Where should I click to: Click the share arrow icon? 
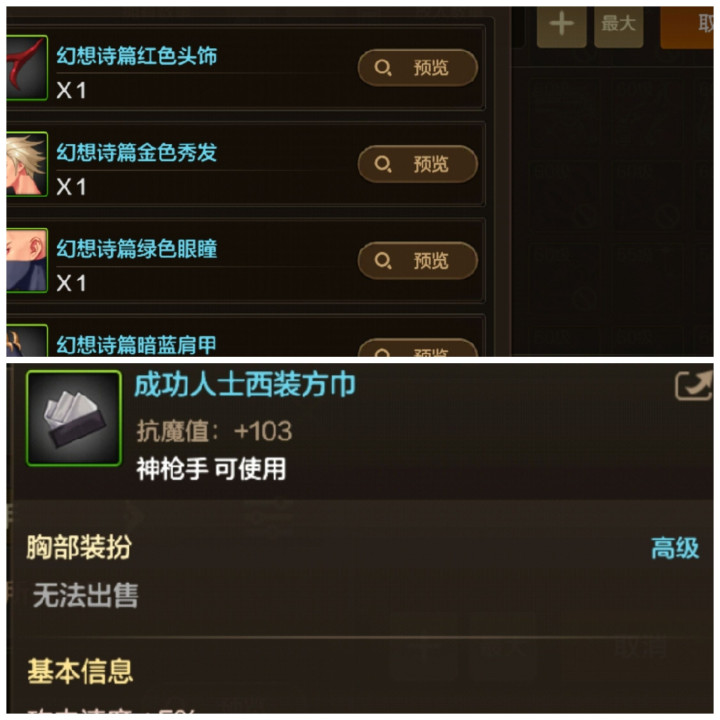pos(693,385)
